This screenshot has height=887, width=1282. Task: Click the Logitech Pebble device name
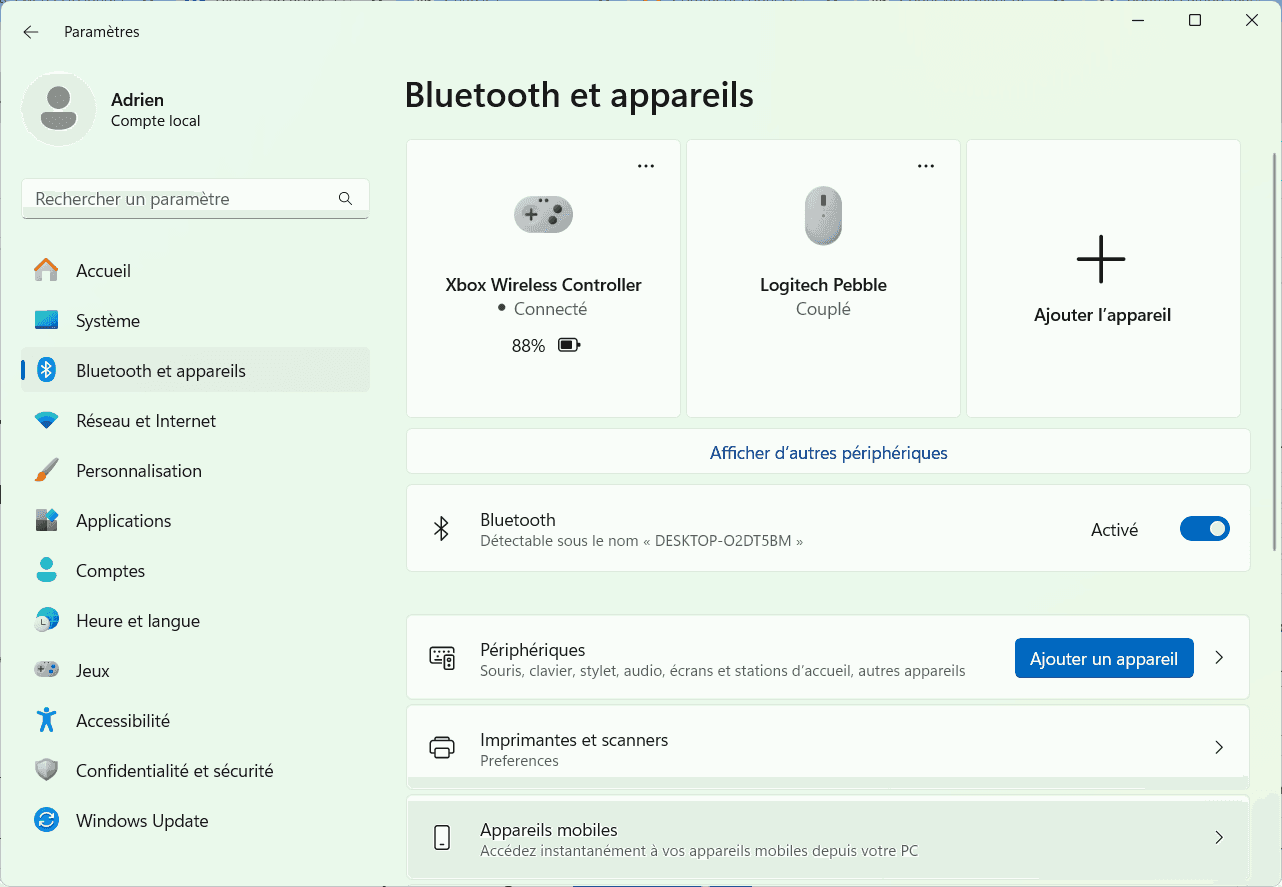[x=823, y=285]
